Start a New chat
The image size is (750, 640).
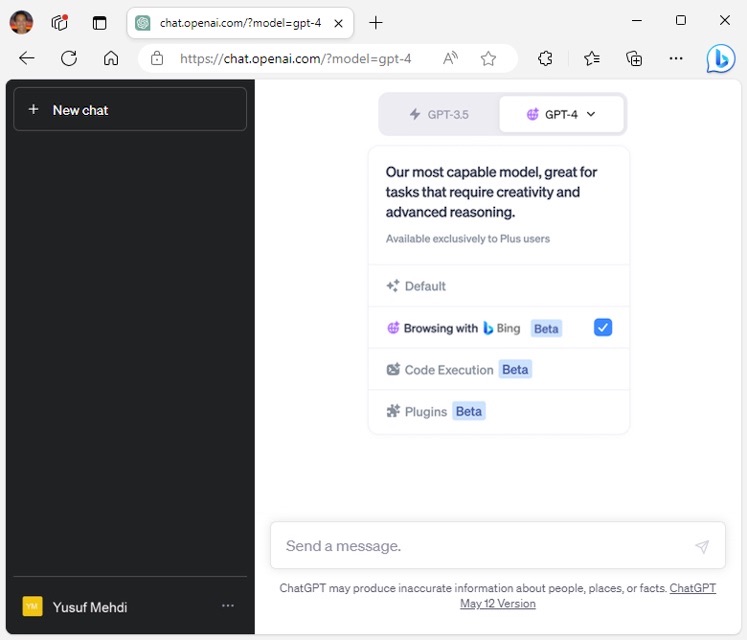130,110
